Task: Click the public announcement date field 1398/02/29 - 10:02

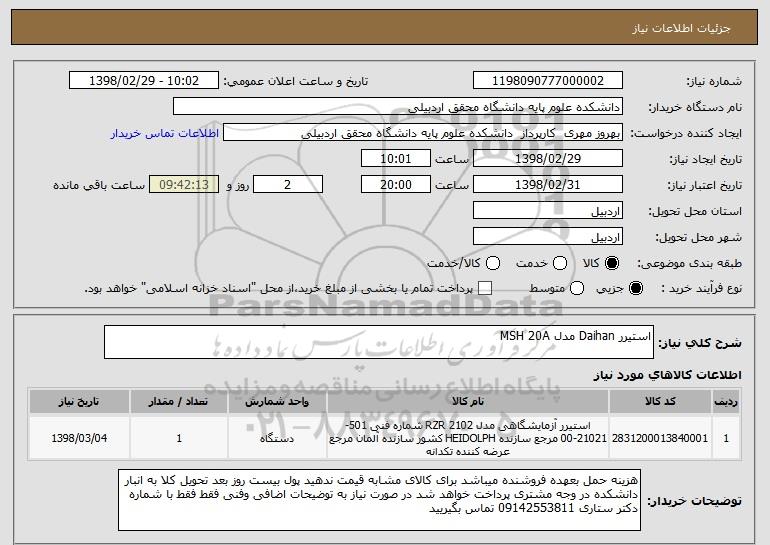Action: (144, 81)
